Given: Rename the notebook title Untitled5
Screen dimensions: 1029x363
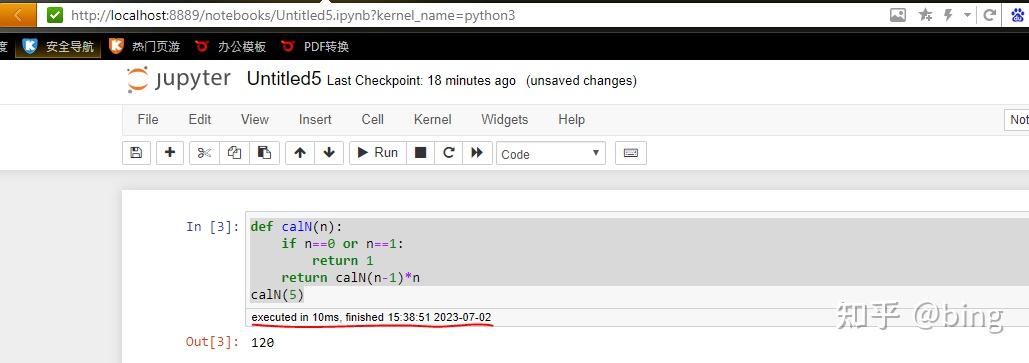Looking at the screenshot, I should click(284, 79).
